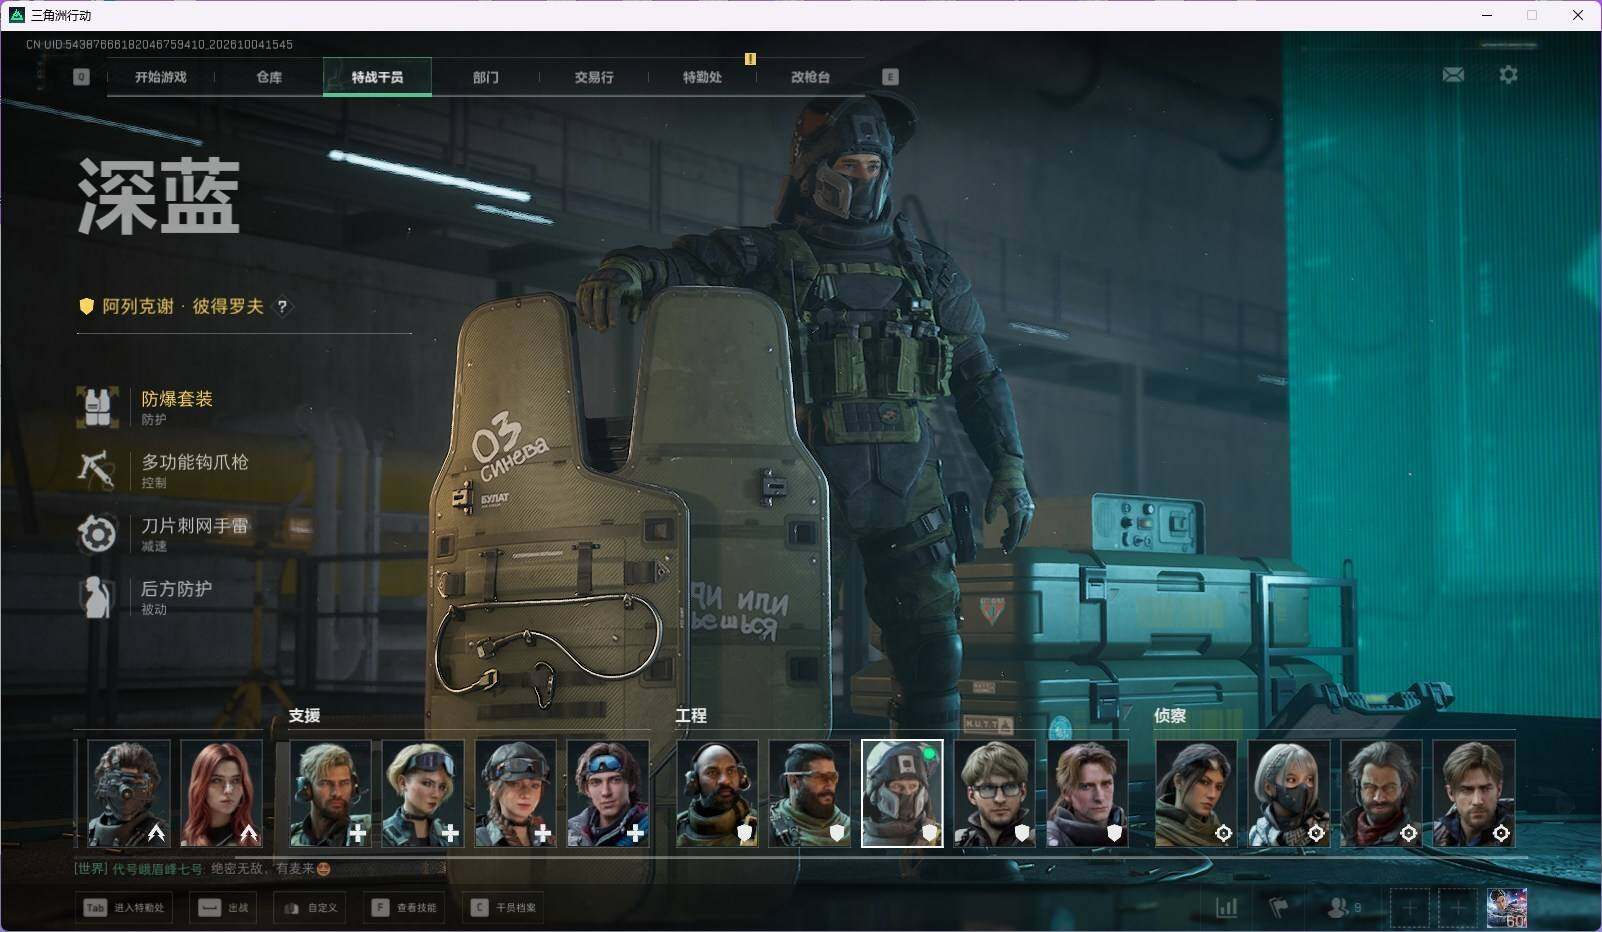Select the 多功能钩爪枪 skill icon

click(x=97, y=470)
